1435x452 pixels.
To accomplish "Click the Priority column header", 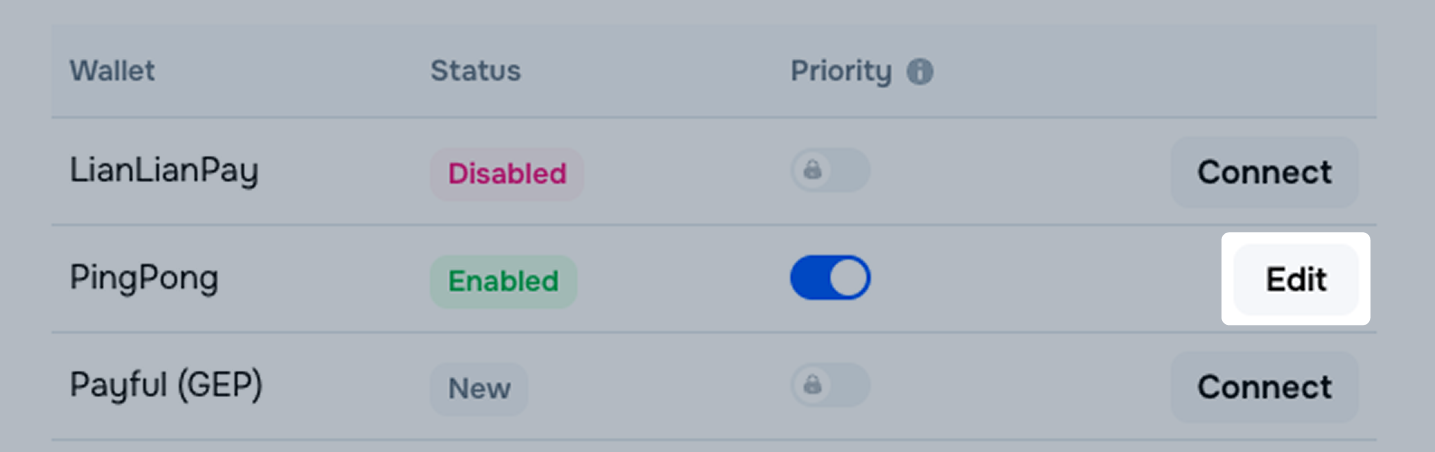I will pyautogui.click(x=840, y=72).
